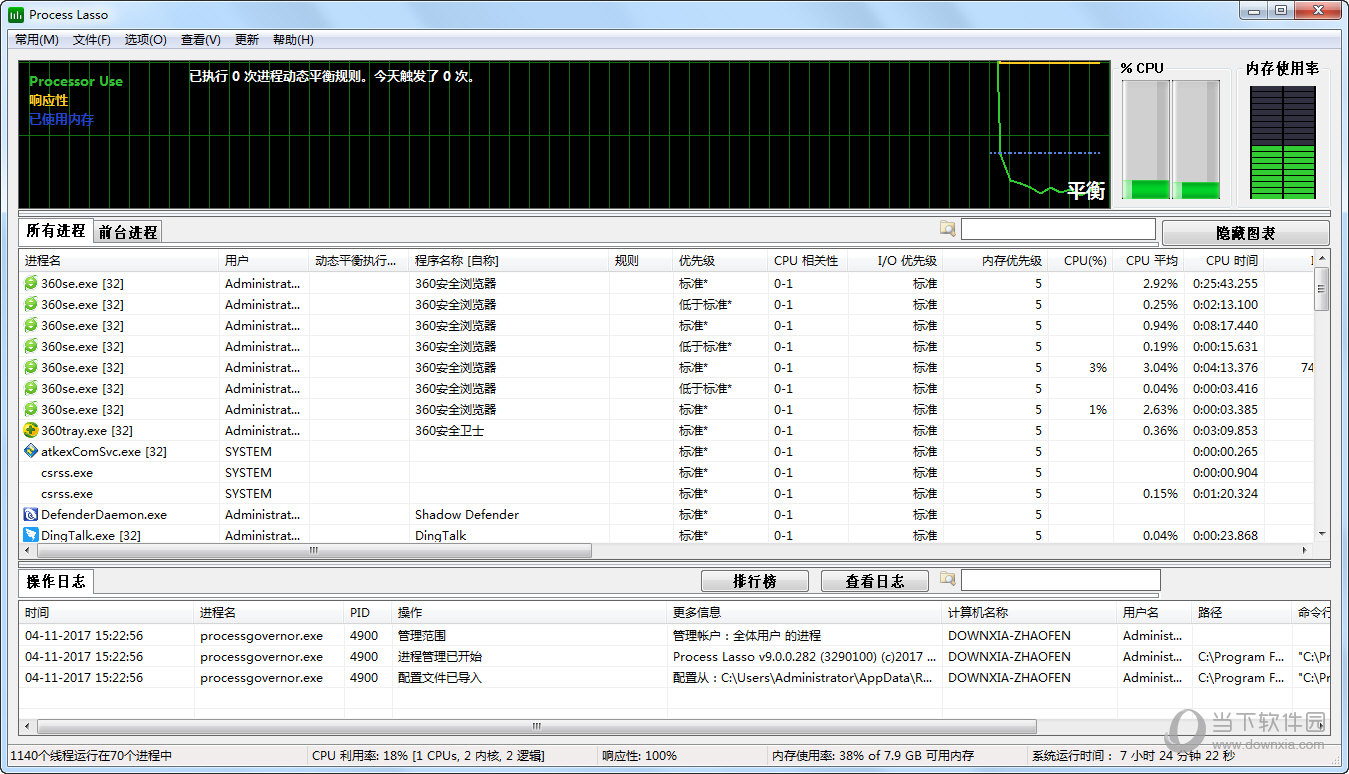Sort by the CPU(%) column header
Image resolution: width=1349 pixels, height=774 pixels.
[1081, 261]
